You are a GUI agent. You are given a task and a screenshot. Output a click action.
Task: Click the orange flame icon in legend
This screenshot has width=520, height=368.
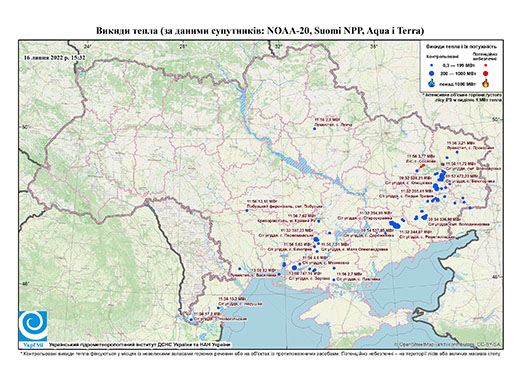[x=485, y=82]
